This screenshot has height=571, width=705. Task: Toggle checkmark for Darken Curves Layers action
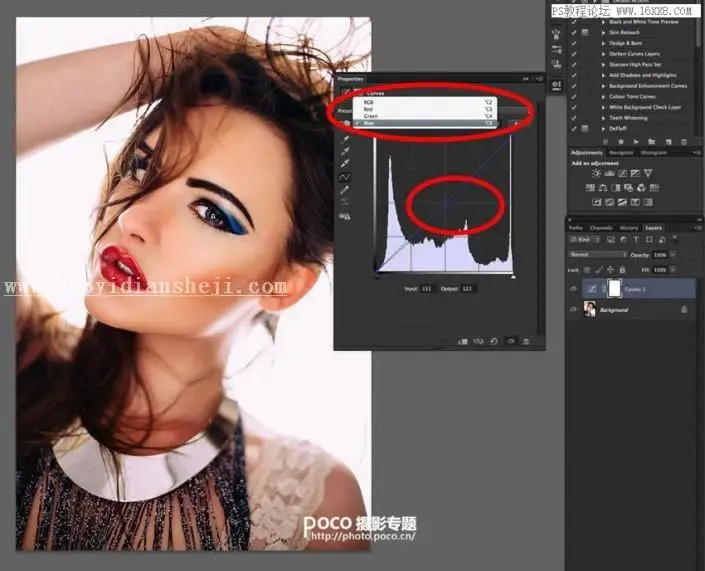point(574,54)
